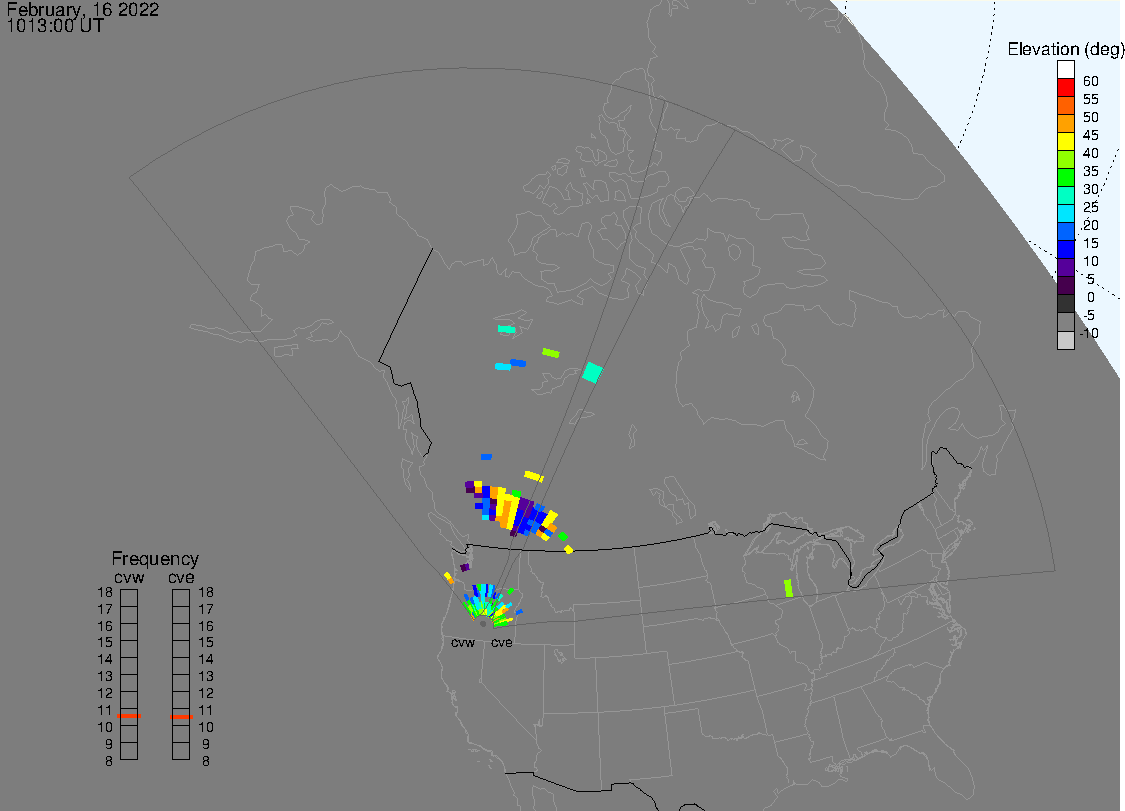Click the Frequency panel title
The image size is (1125, 811).
[x=155, y=558]
